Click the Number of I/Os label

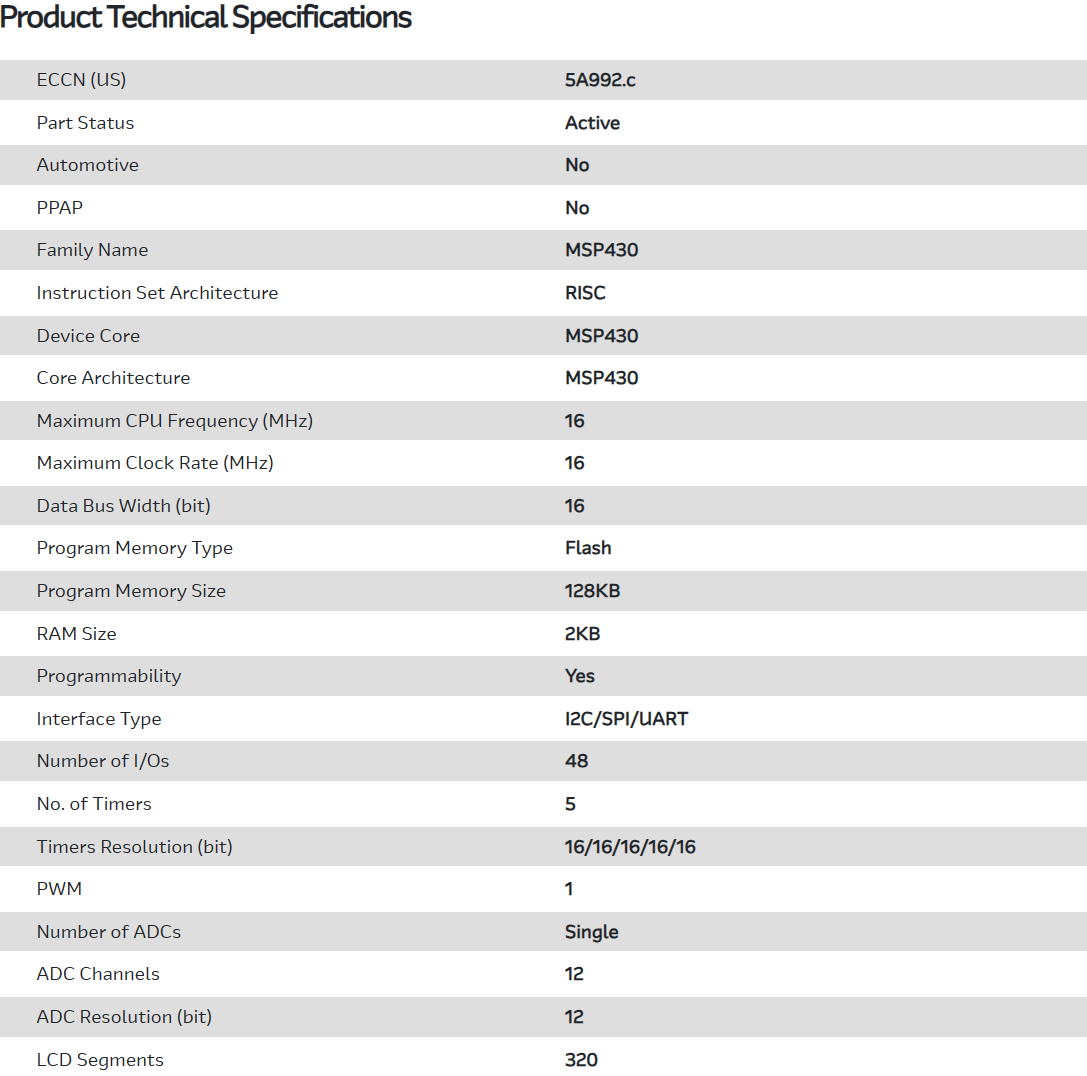coord(103,761)
